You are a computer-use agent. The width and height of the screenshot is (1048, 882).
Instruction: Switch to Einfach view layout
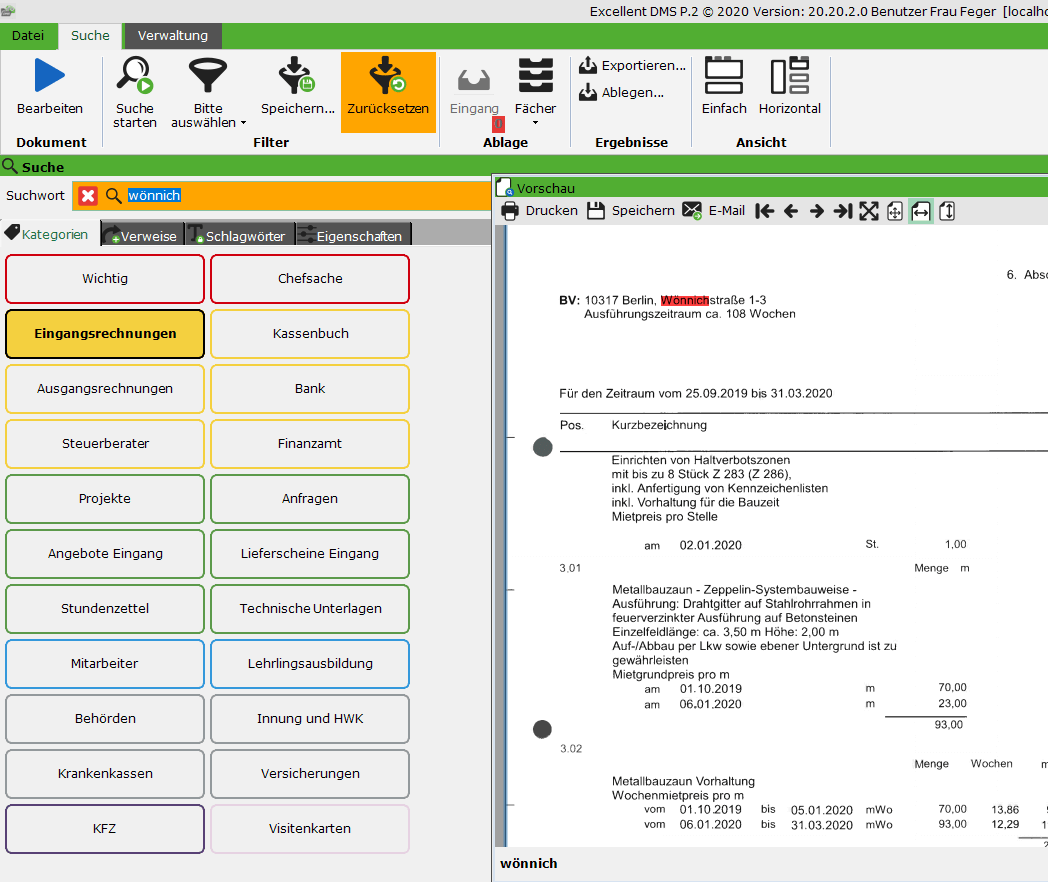(724, 87)
